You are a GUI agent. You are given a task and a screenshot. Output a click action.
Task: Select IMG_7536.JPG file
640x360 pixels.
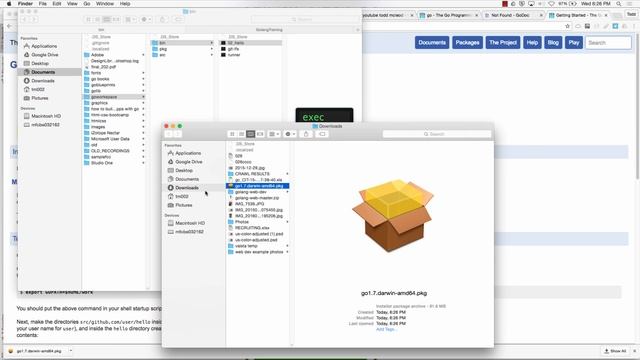click(x=249, y=204)
